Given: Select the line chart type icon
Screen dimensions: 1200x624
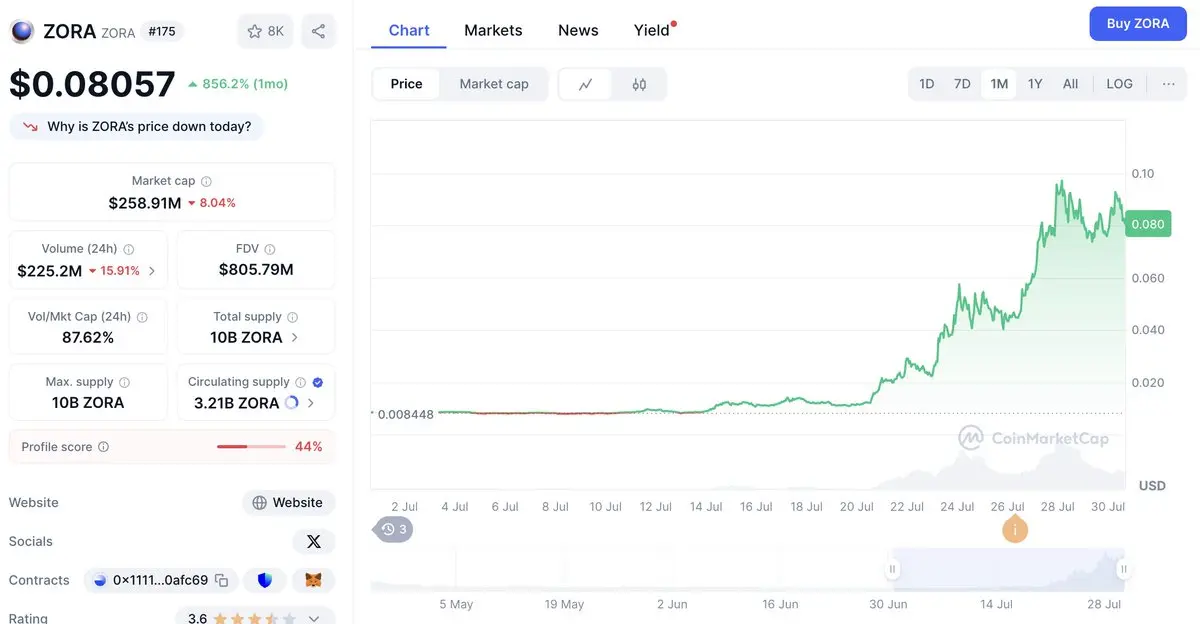Looking at the screenshot, I should [x=586, y=84].
